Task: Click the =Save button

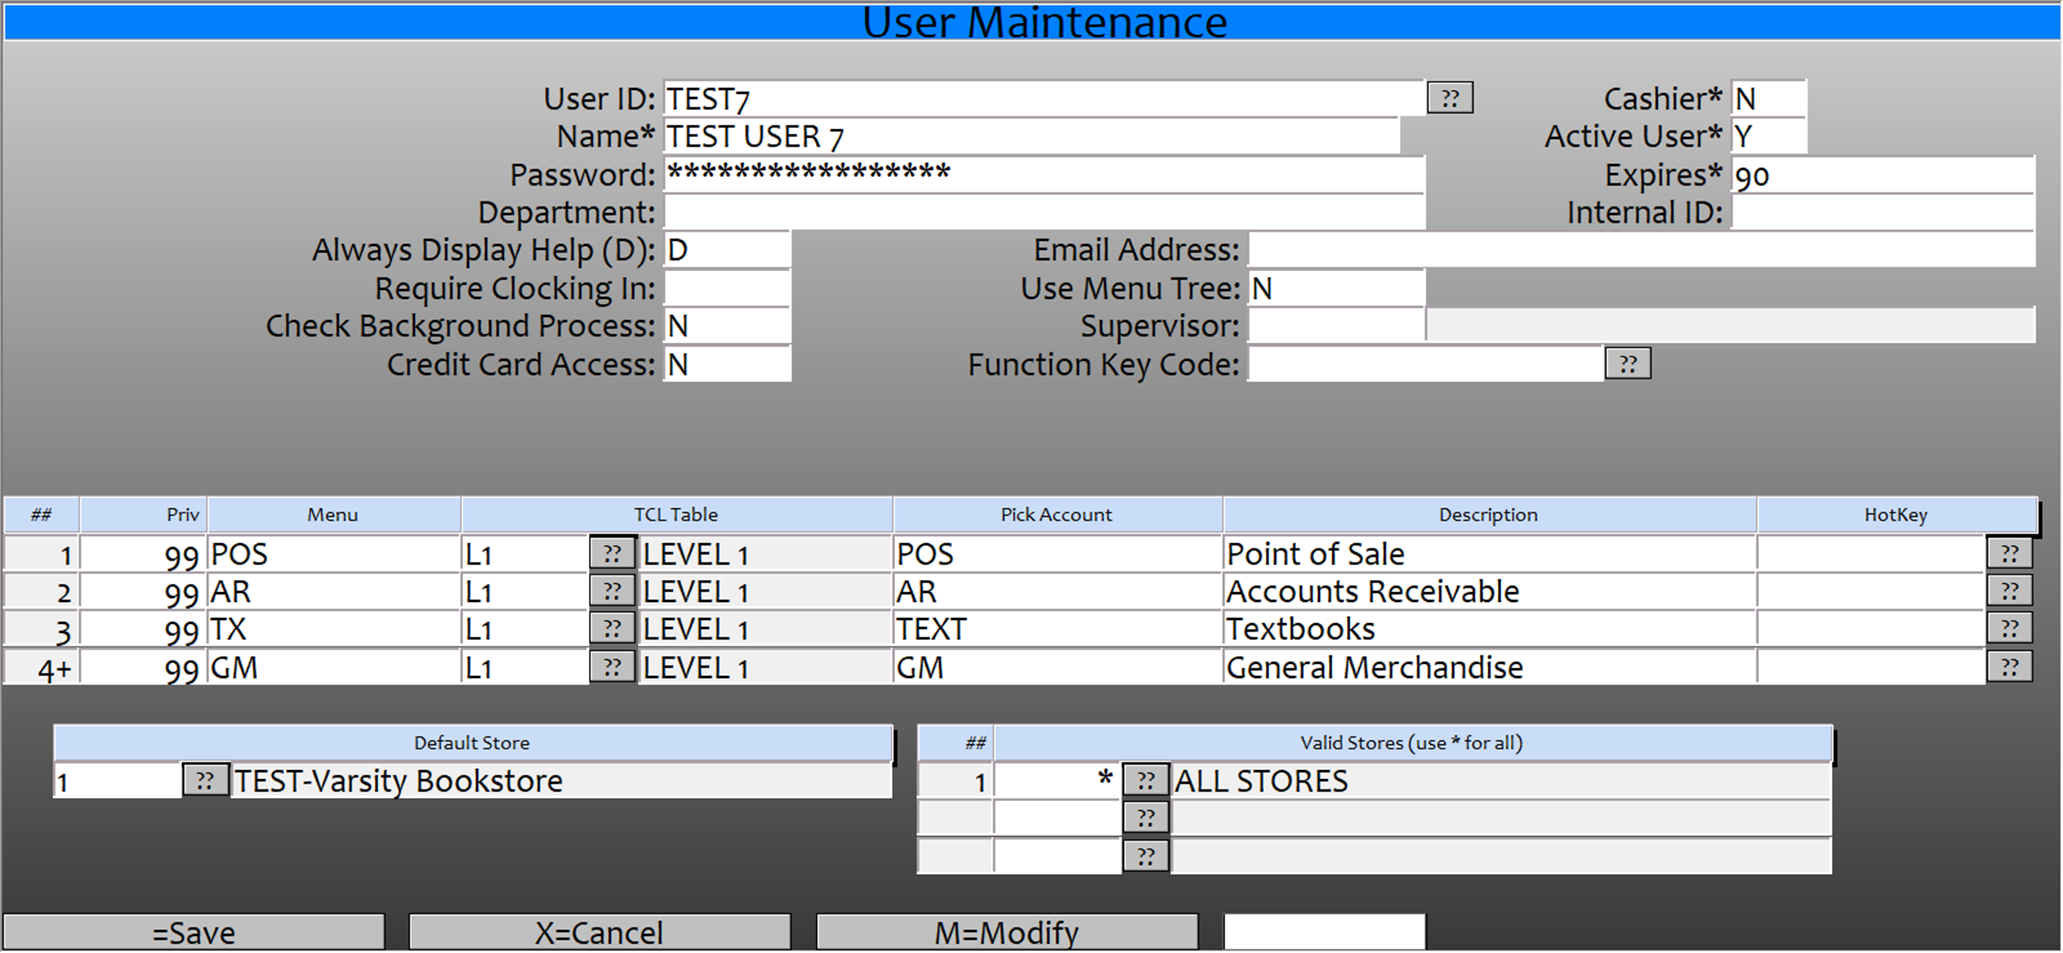Action: (194, 932)
